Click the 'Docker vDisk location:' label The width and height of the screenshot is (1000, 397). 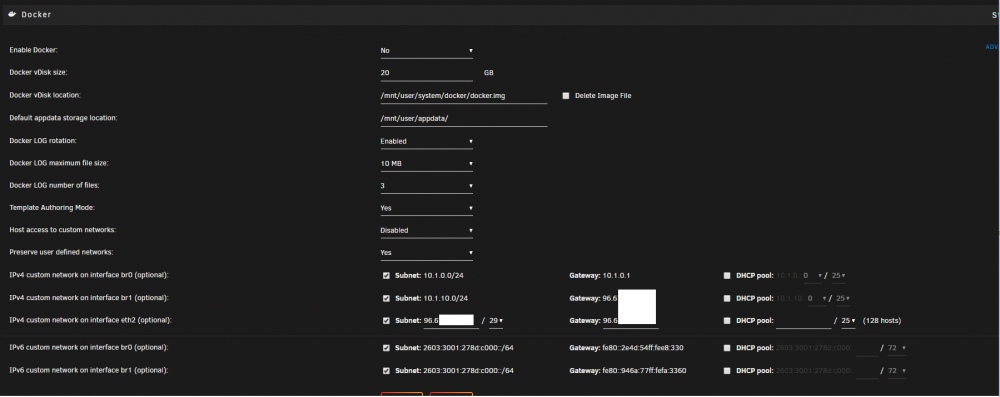tap(45, 95)
